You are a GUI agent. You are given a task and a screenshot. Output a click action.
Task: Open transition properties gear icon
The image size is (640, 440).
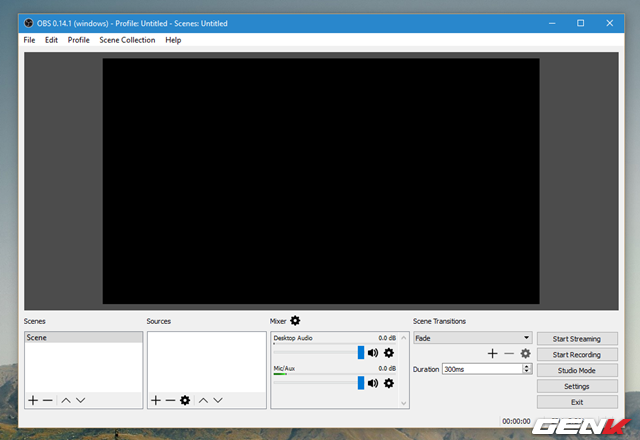(x=525, y=353)
